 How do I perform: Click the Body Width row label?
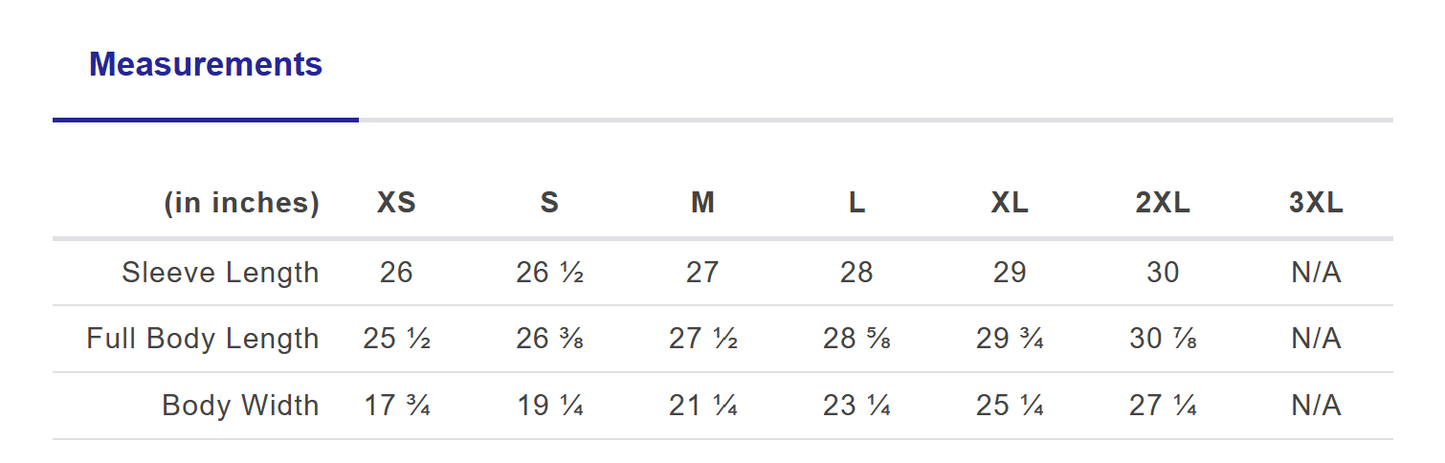point(240,405)
